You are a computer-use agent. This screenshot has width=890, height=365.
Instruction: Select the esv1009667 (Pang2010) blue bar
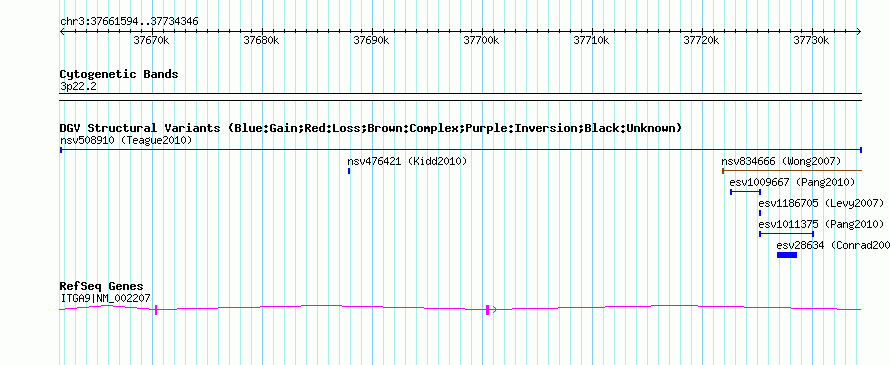pos(745,192)
